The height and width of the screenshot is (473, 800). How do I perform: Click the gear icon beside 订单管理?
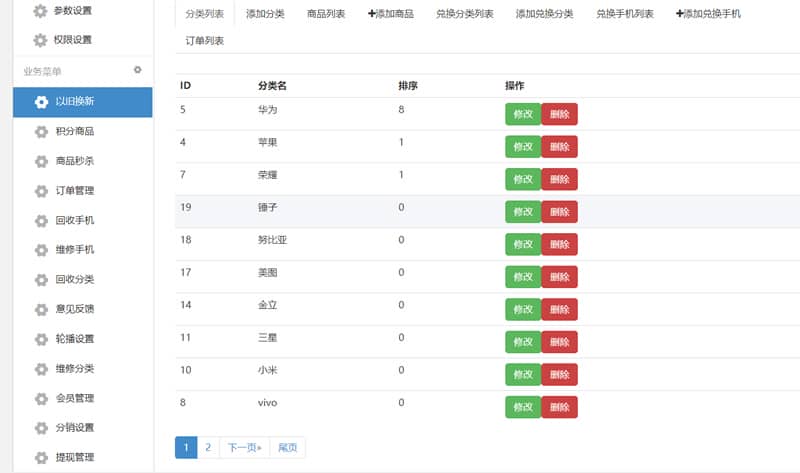(41, 191)
